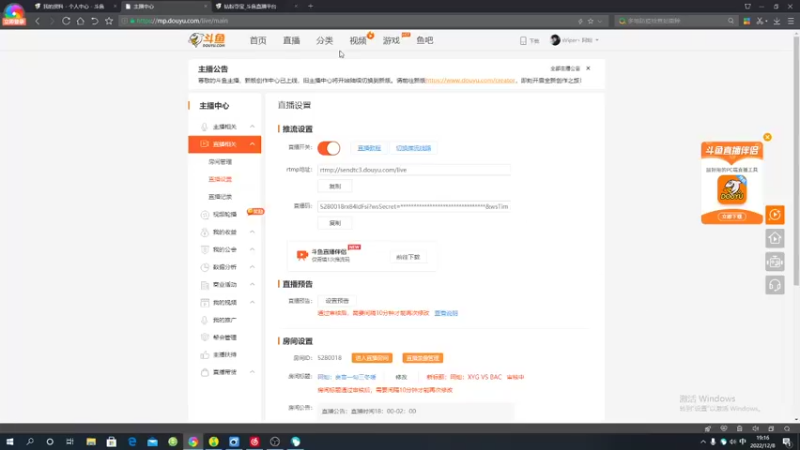The image size is (800, 450).
Task: Focus the rtmp address field
Action: pos(414,170)
